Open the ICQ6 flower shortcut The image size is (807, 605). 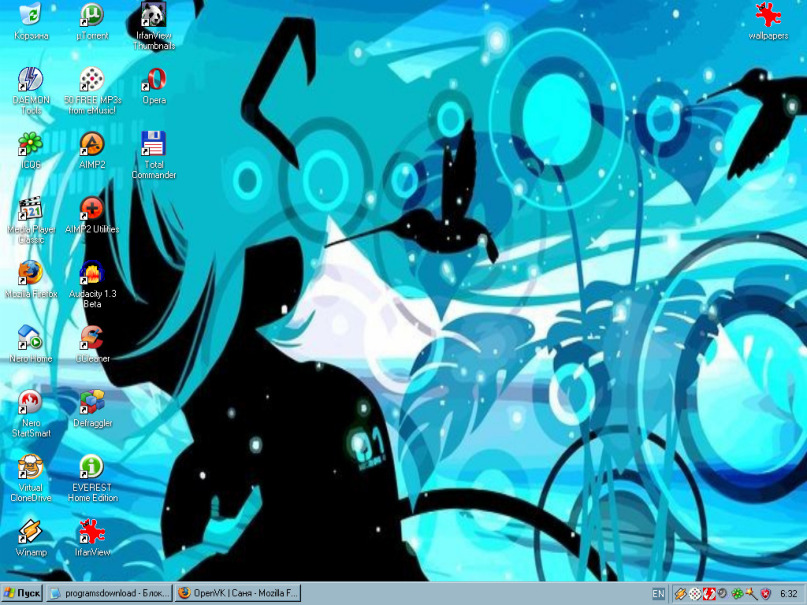pos(31,150)
